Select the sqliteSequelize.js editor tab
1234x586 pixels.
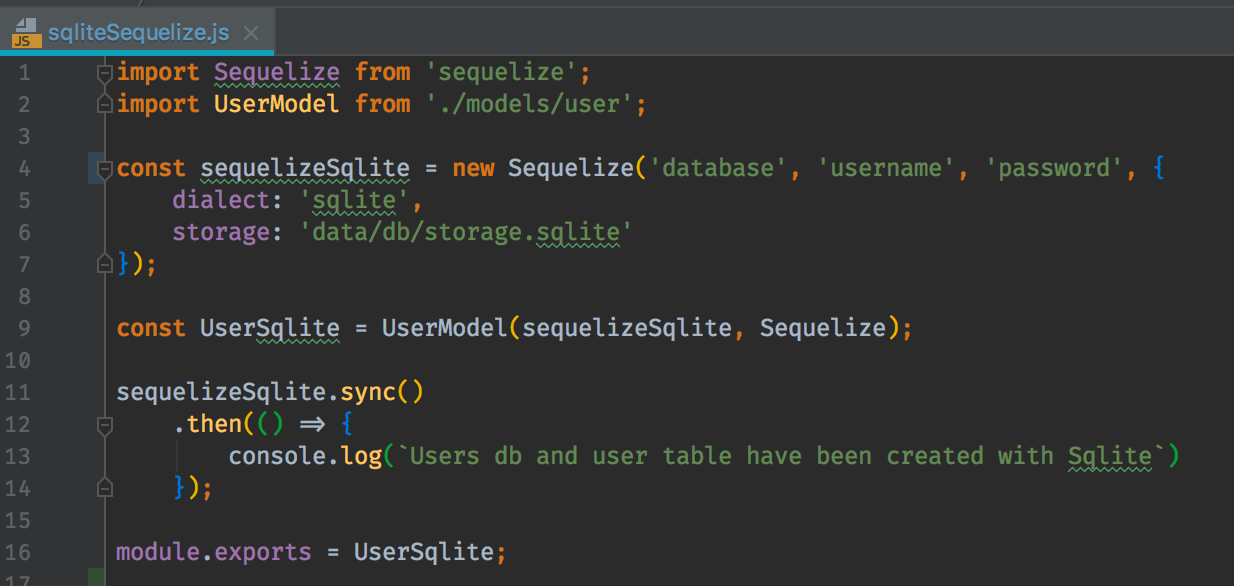click(136, 32)
